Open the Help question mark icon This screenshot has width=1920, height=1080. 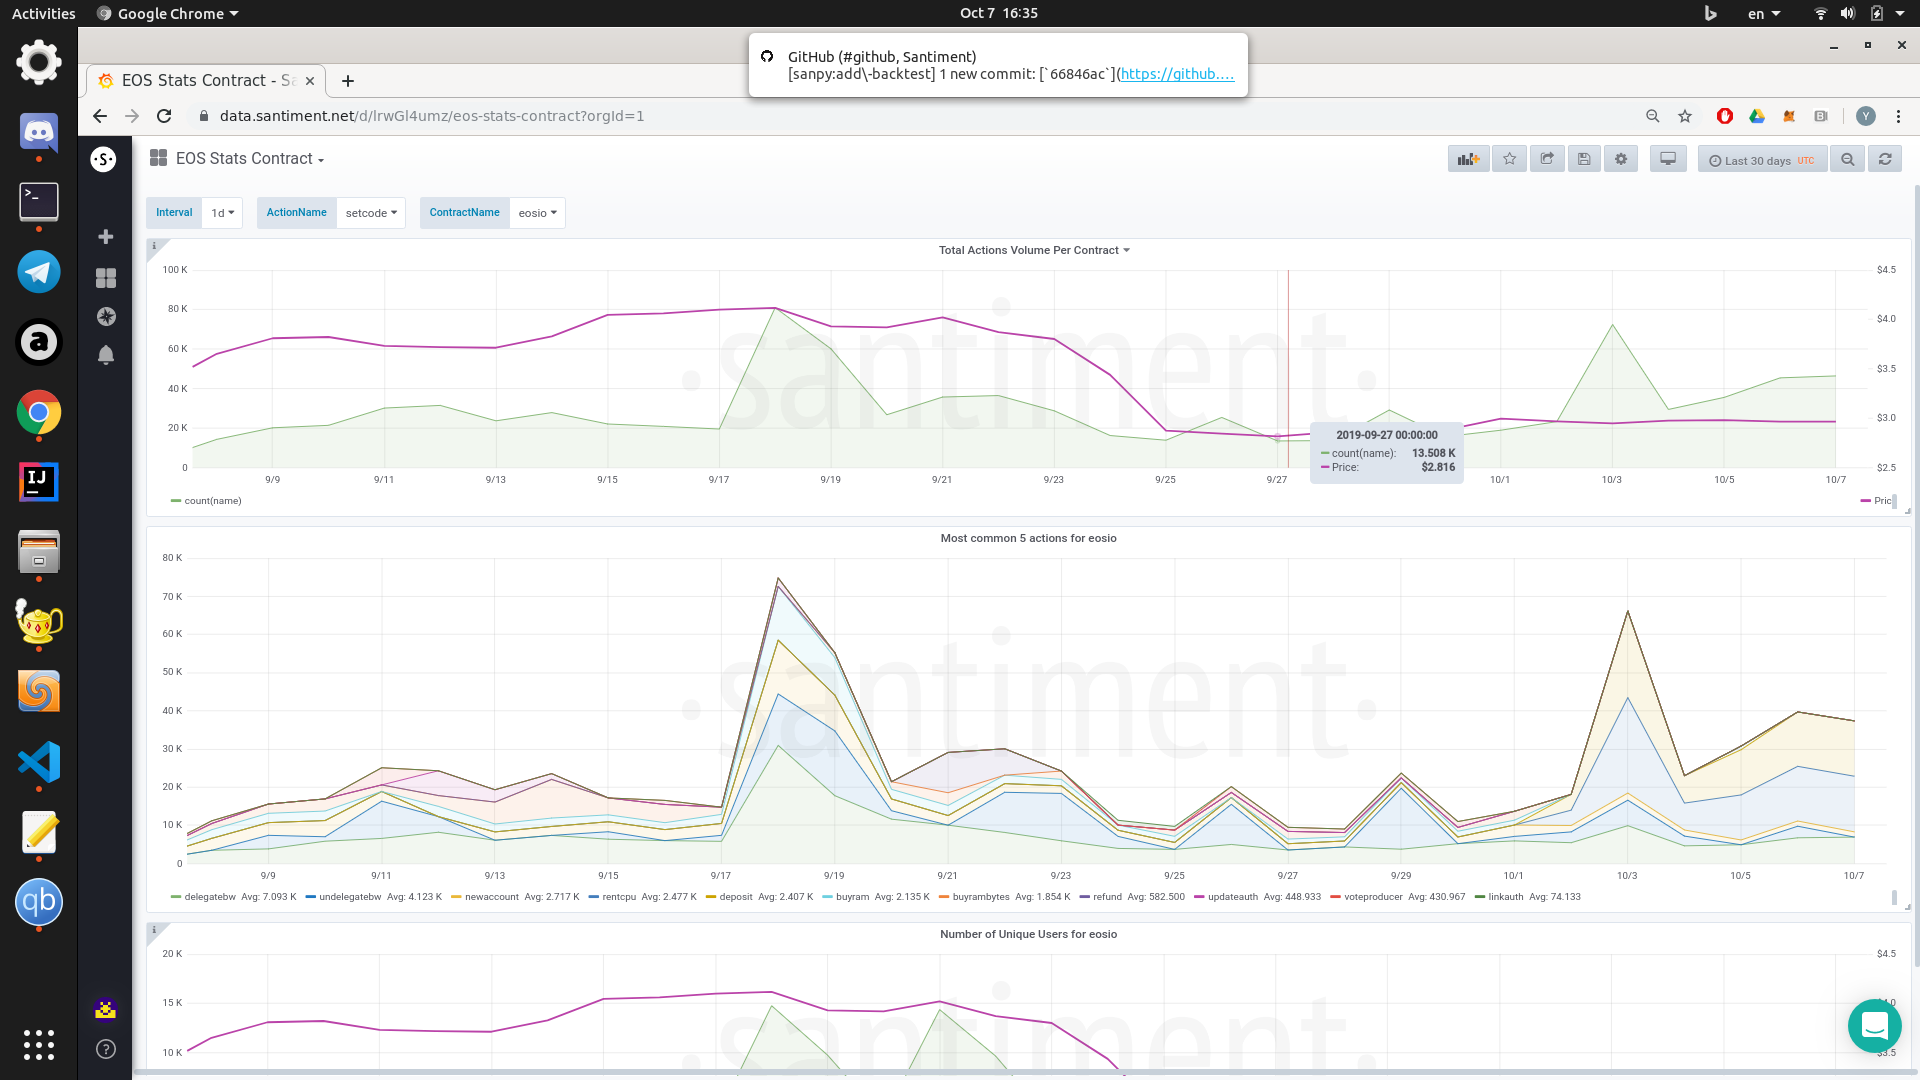click(106, 1049)
